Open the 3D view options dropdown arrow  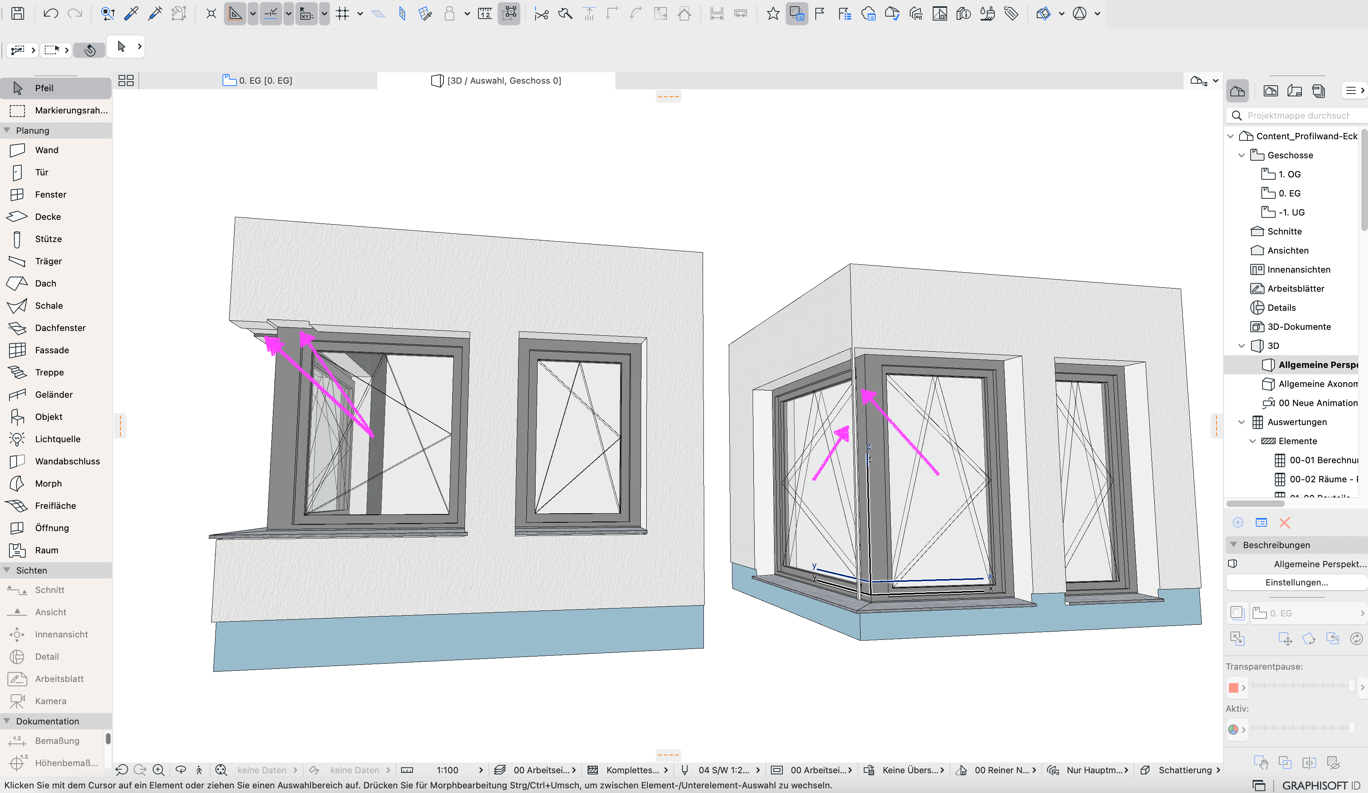point(1216,81)
